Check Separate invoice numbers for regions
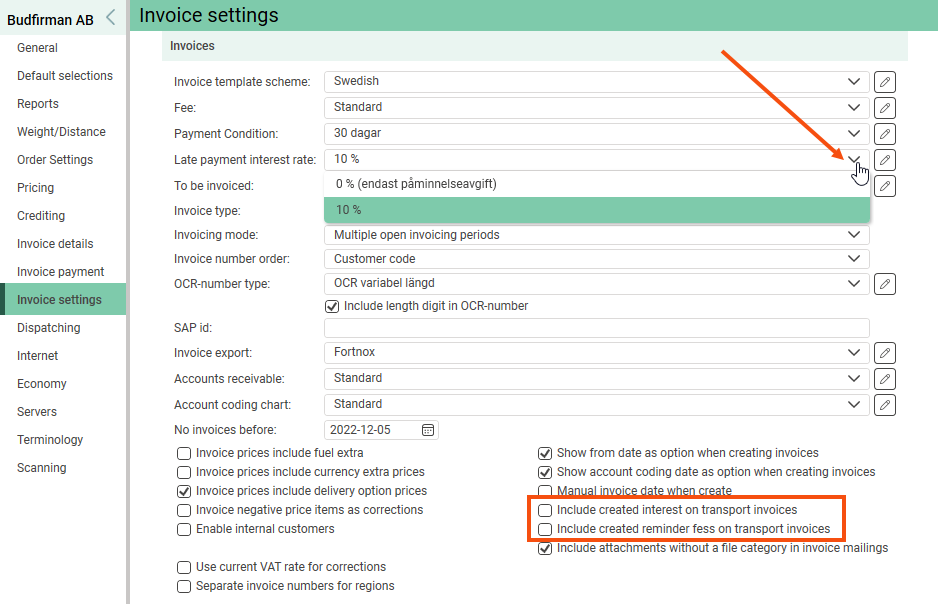Image resolution: width=938 pixels, height=604 pixels. click(x=184, y=586)
